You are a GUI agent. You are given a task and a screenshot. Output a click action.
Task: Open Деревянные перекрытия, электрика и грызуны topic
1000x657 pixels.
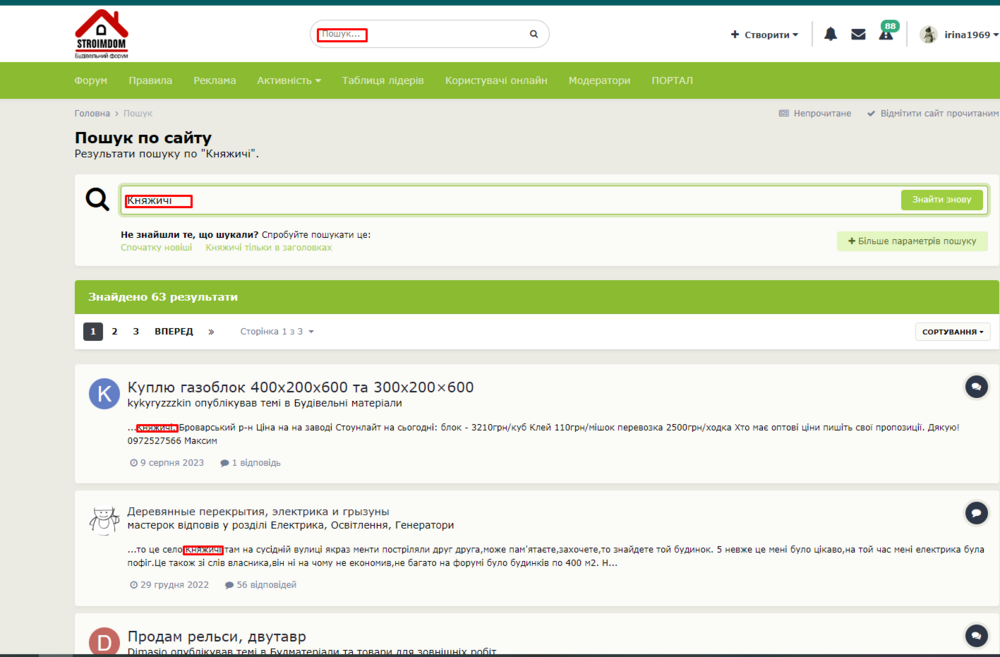(258, 512)
